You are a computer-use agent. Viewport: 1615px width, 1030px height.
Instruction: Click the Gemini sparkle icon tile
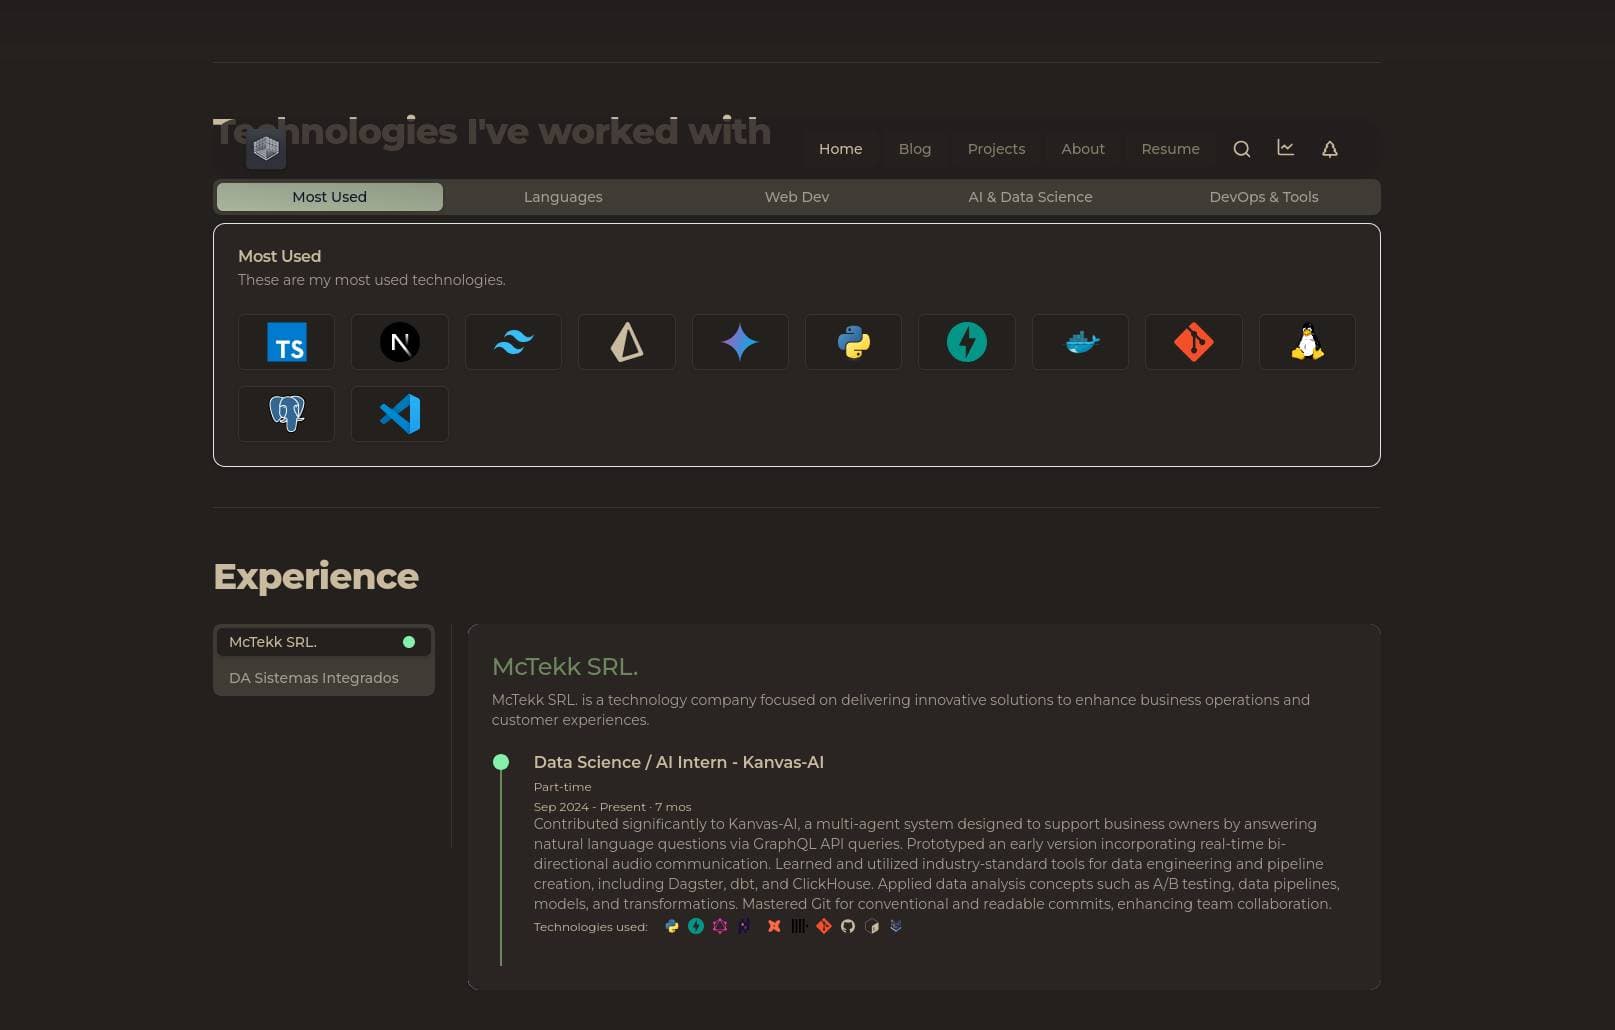click(x=740, y=342)
